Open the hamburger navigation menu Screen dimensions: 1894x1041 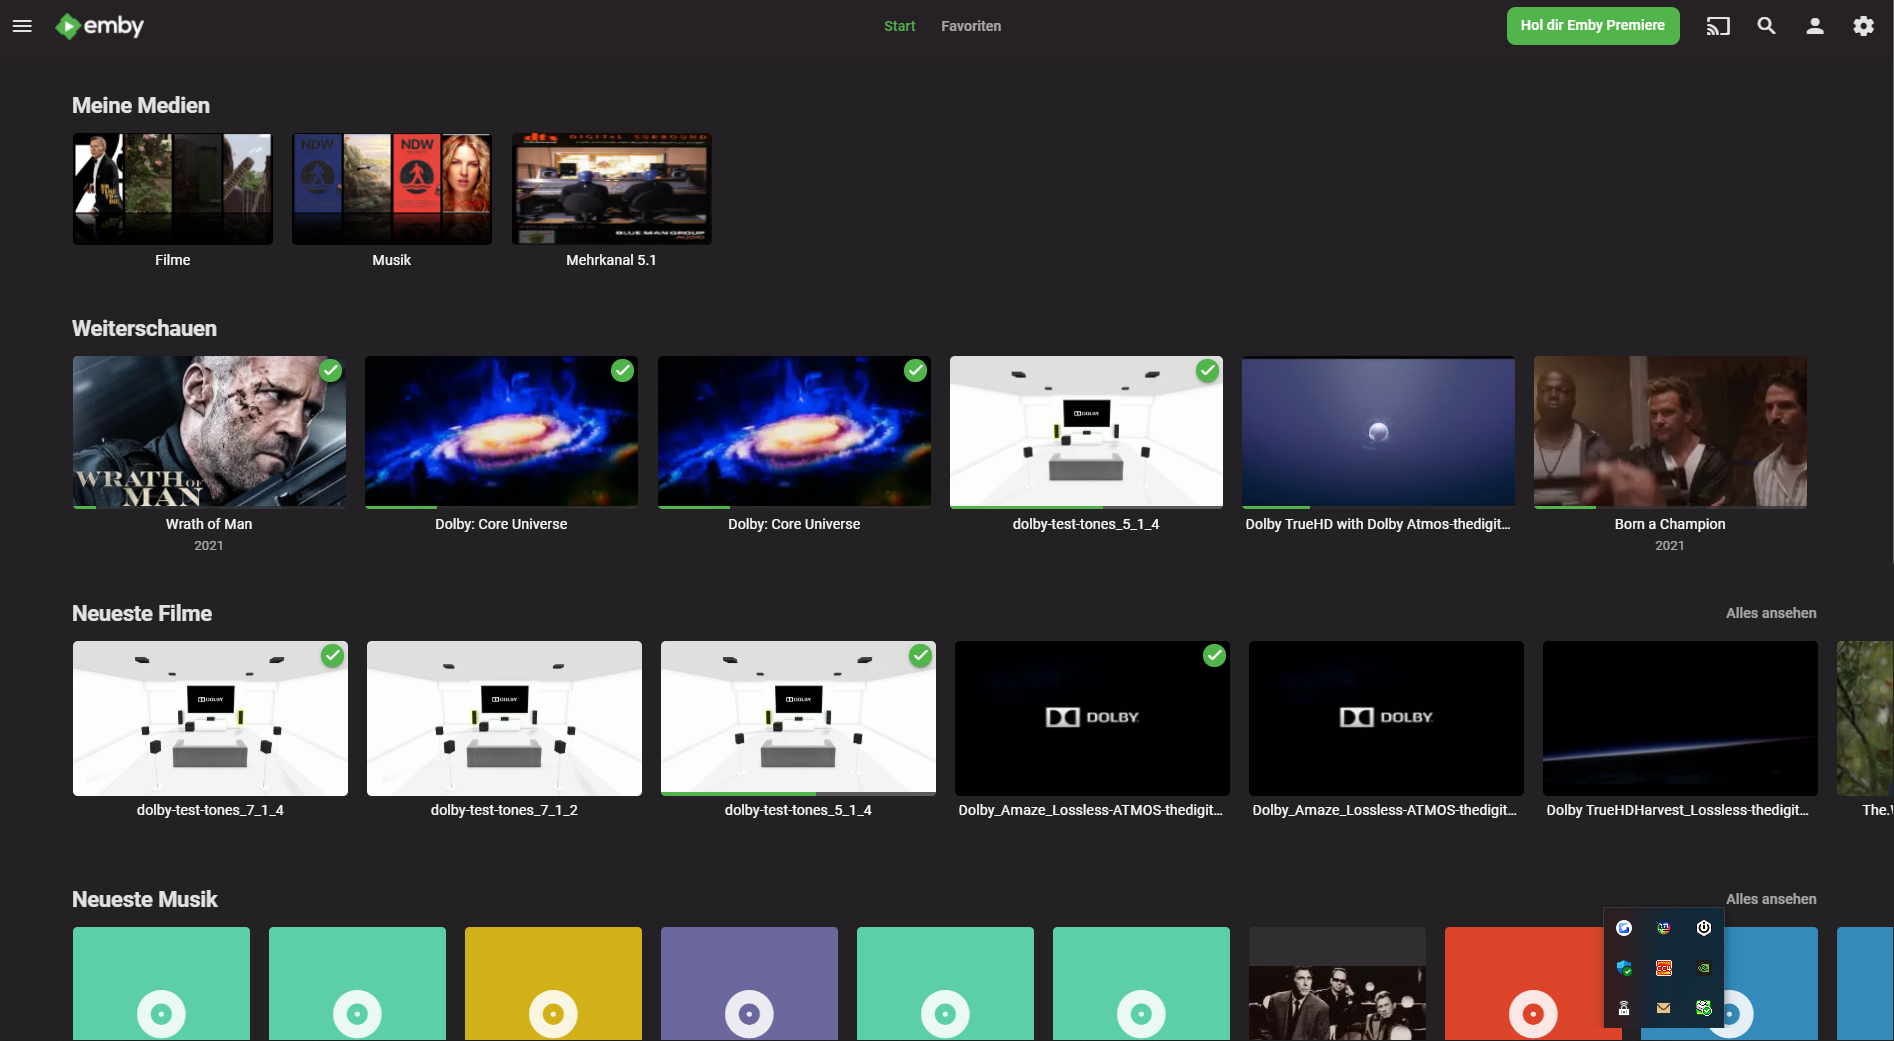[22, 26]
